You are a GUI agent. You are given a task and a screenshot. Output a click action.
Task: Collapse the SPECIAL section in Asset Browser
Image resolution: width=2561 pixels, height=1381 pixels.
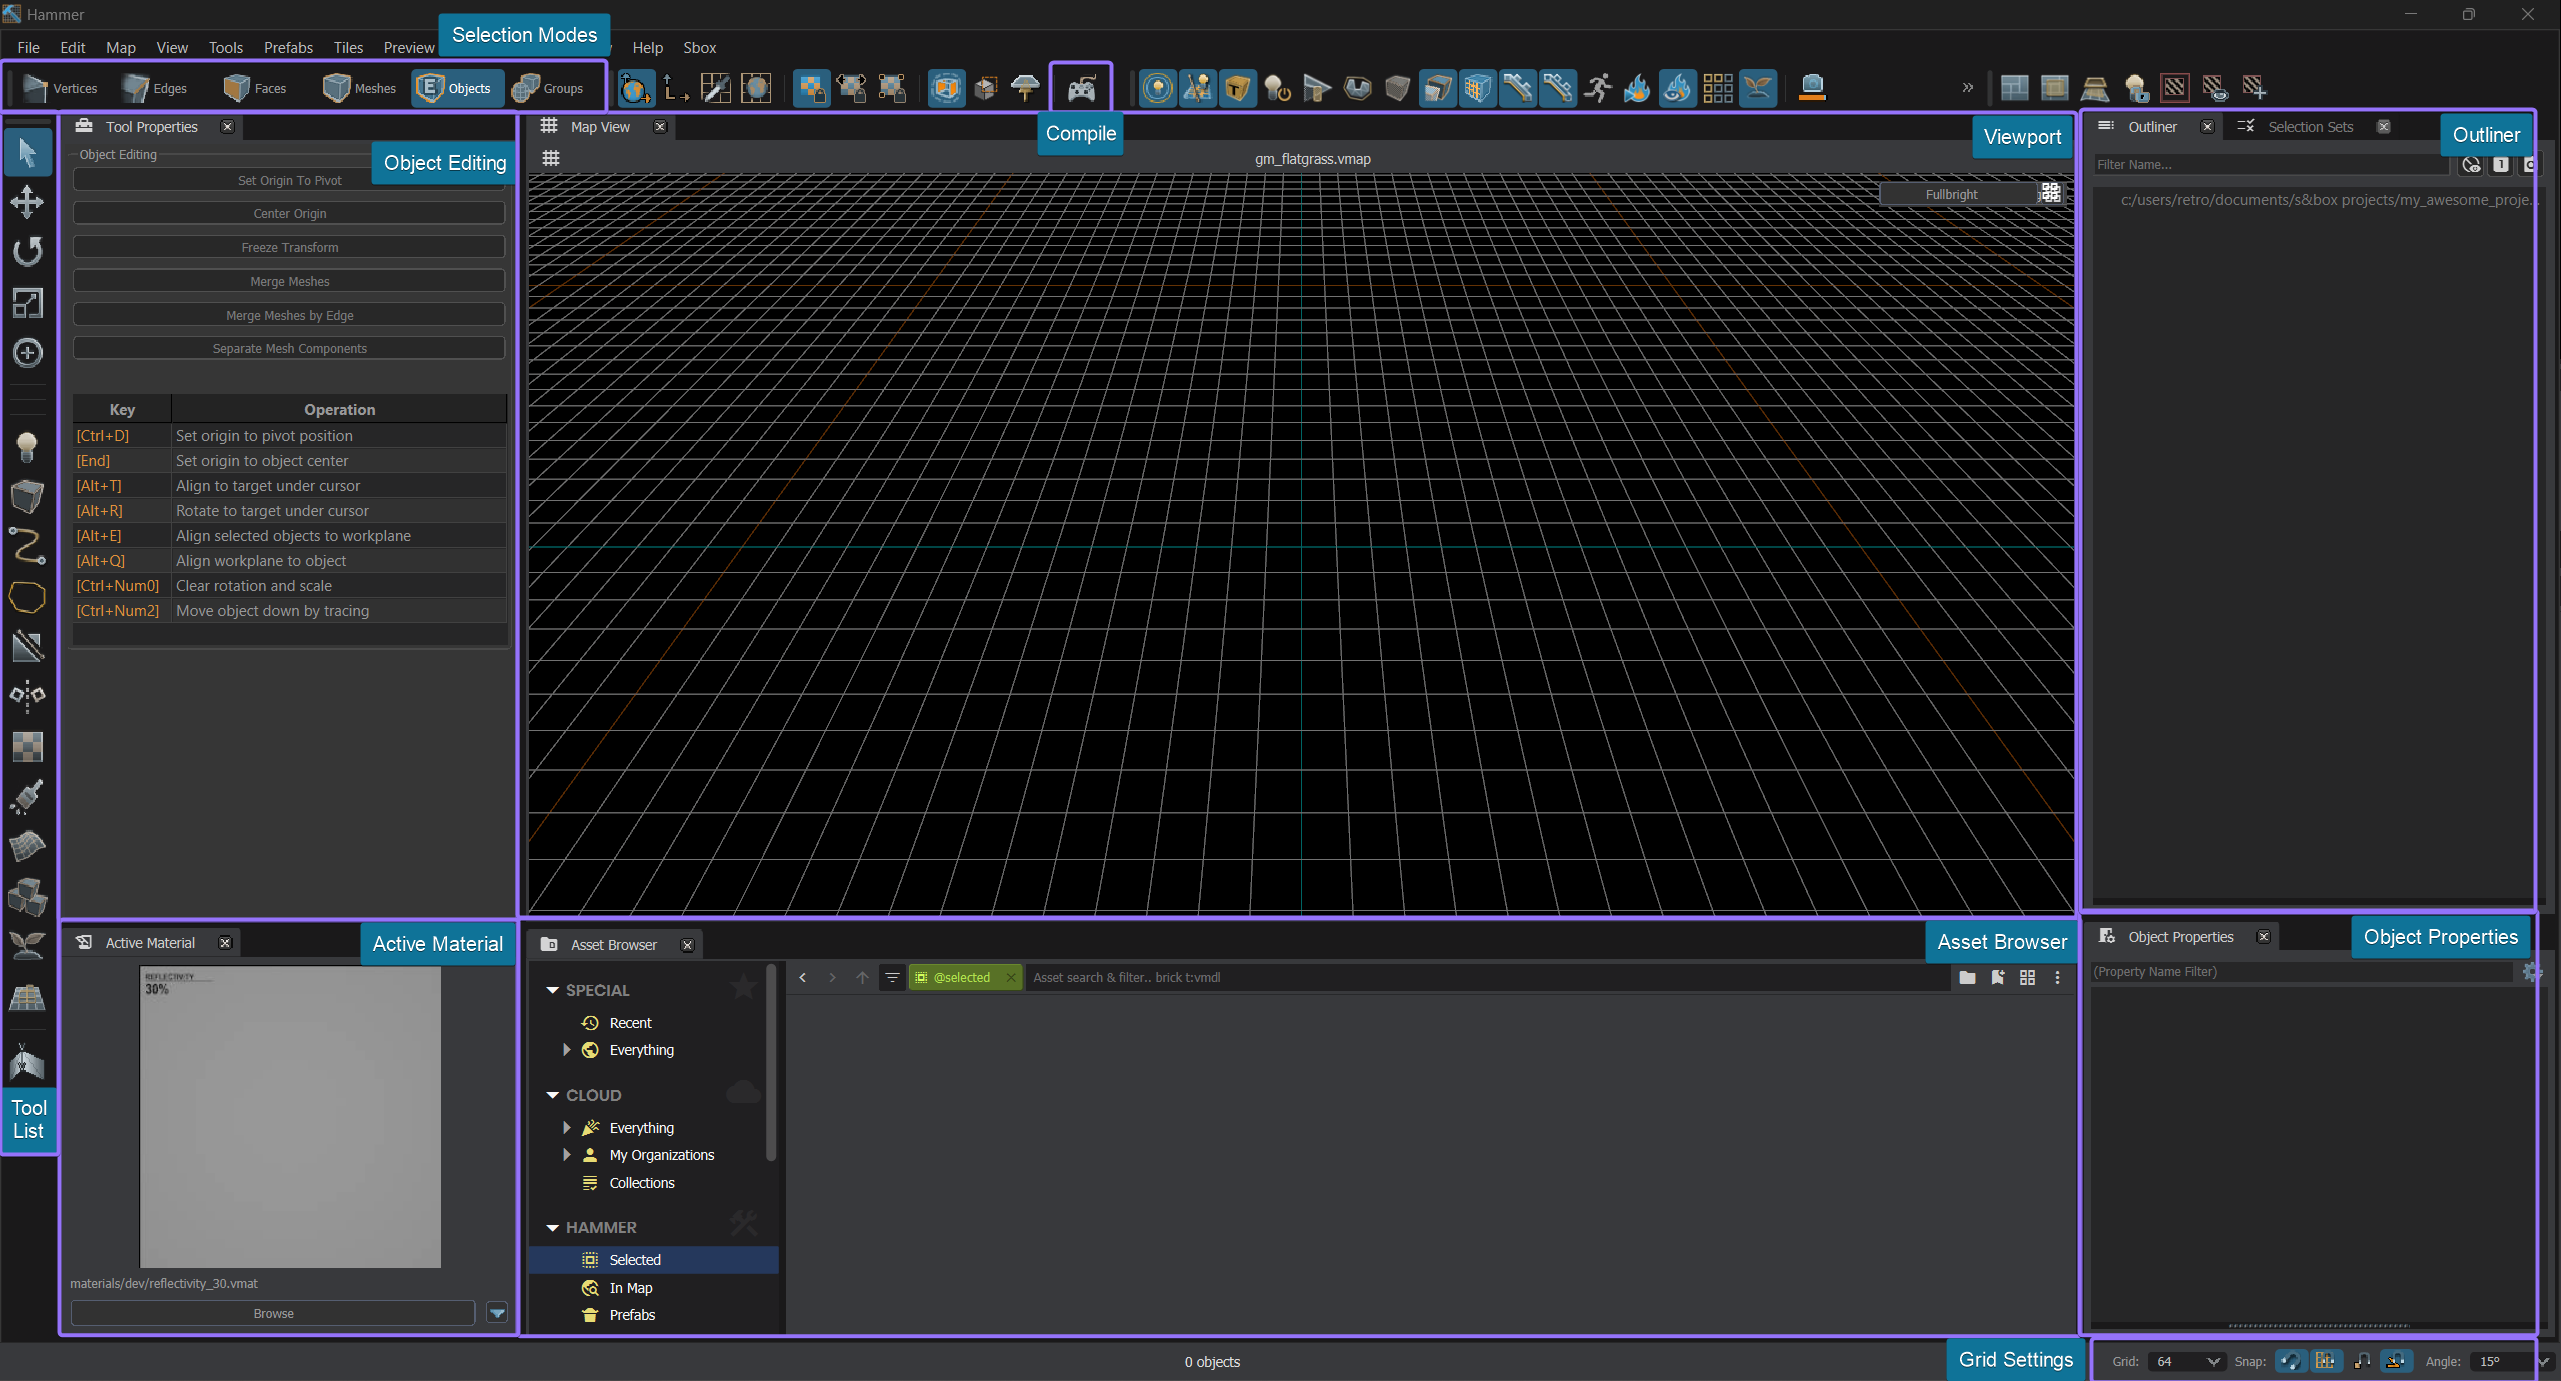pos(552,990)
